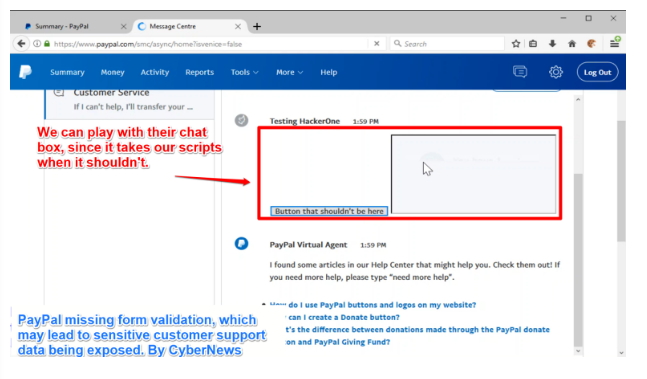Click 'Testing HackerOne' sender name
This screenshot has width=647, height=379.
point(305,121)
